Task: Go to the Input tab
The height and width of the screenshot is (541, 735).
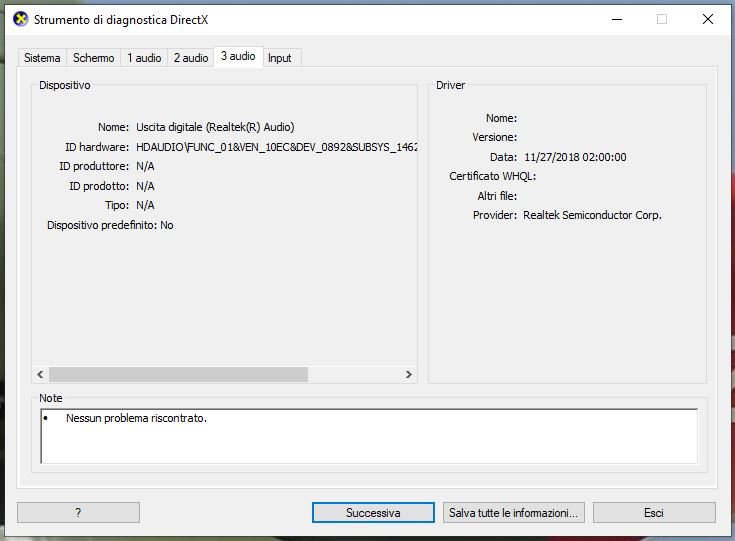Action: pyautogui.click(x=280, y=58)
